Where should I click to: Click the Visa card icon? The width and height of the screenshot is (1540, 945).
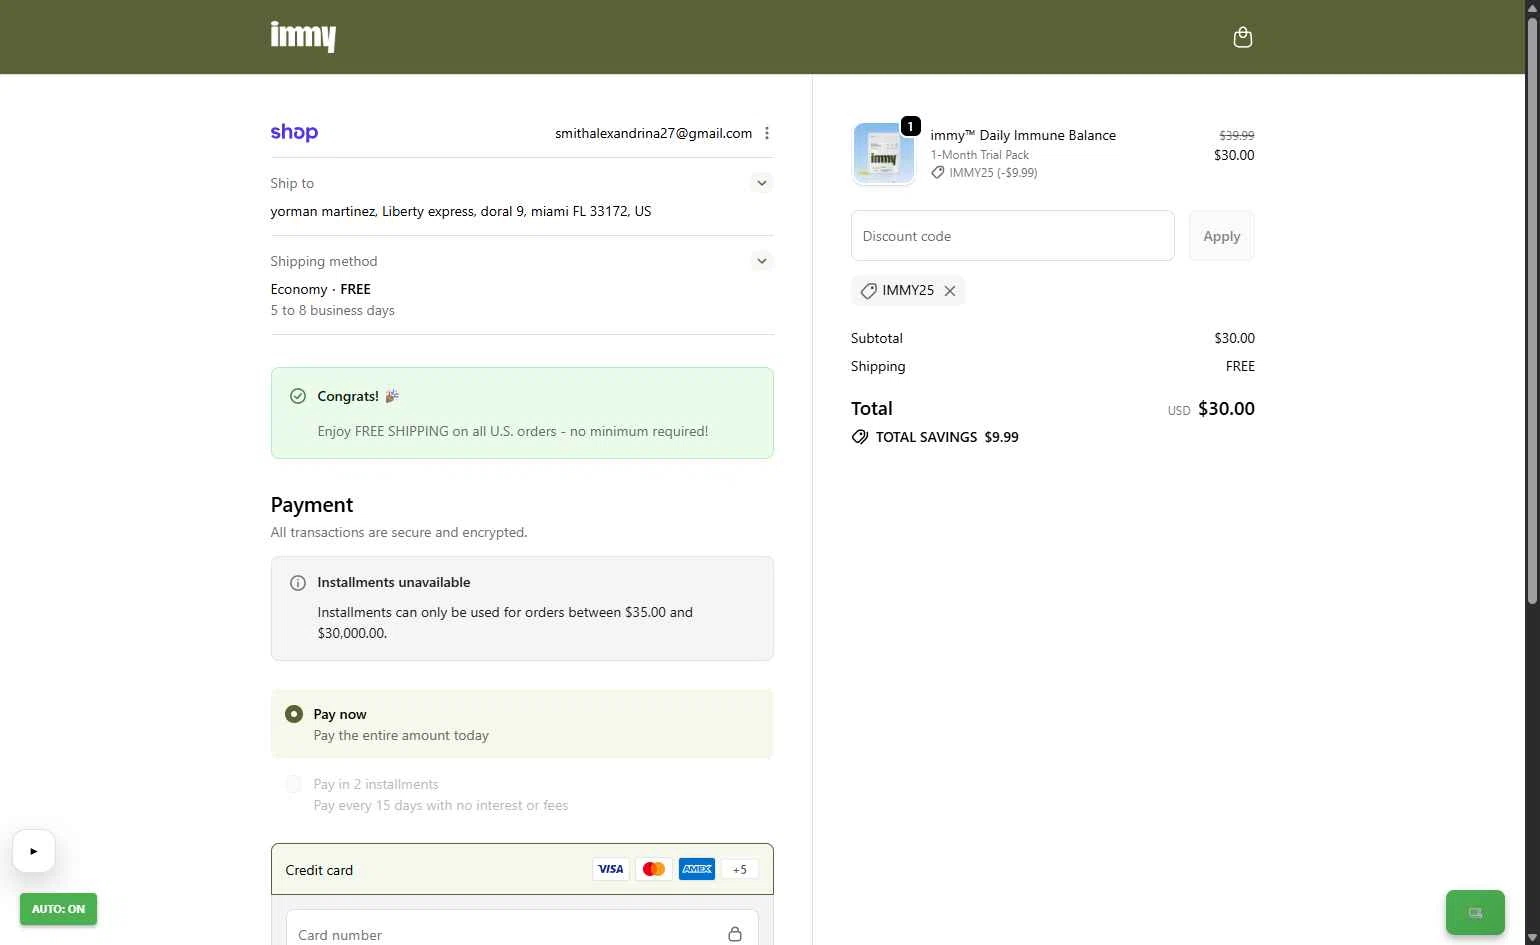(611, 869)
